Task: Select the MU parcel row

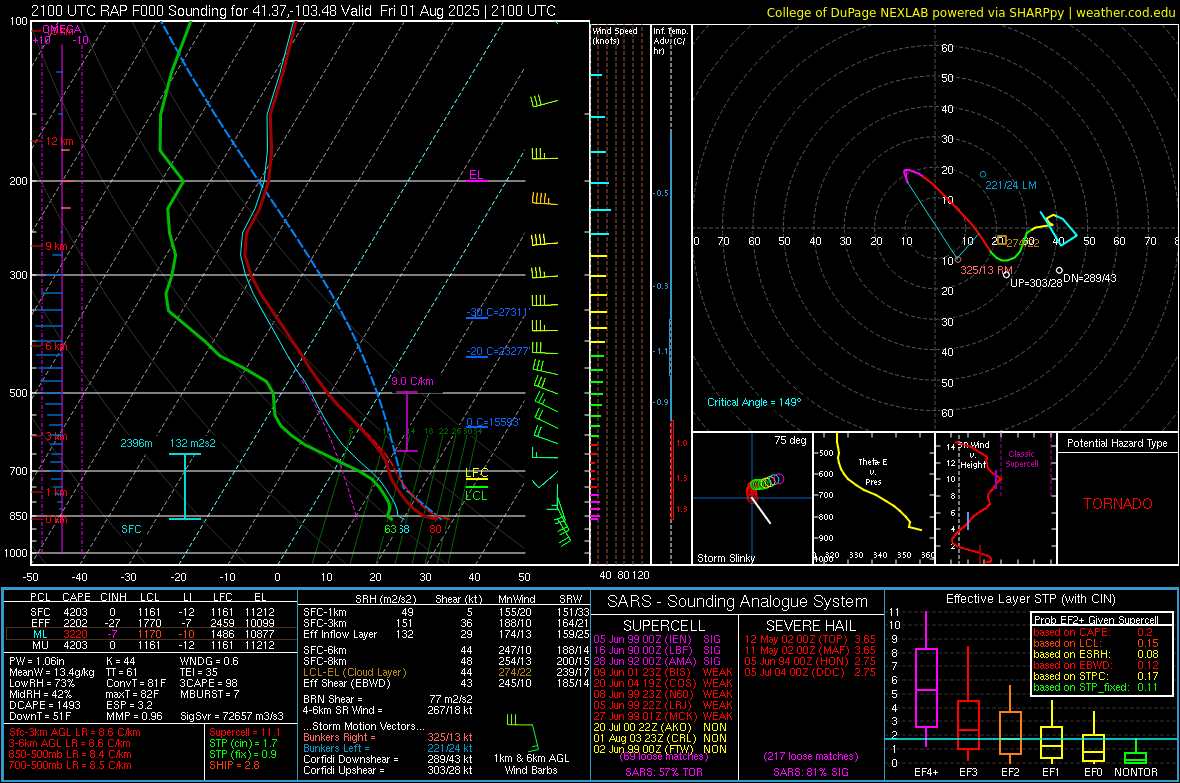Action: pyautogui.click(x=151, y=644)
